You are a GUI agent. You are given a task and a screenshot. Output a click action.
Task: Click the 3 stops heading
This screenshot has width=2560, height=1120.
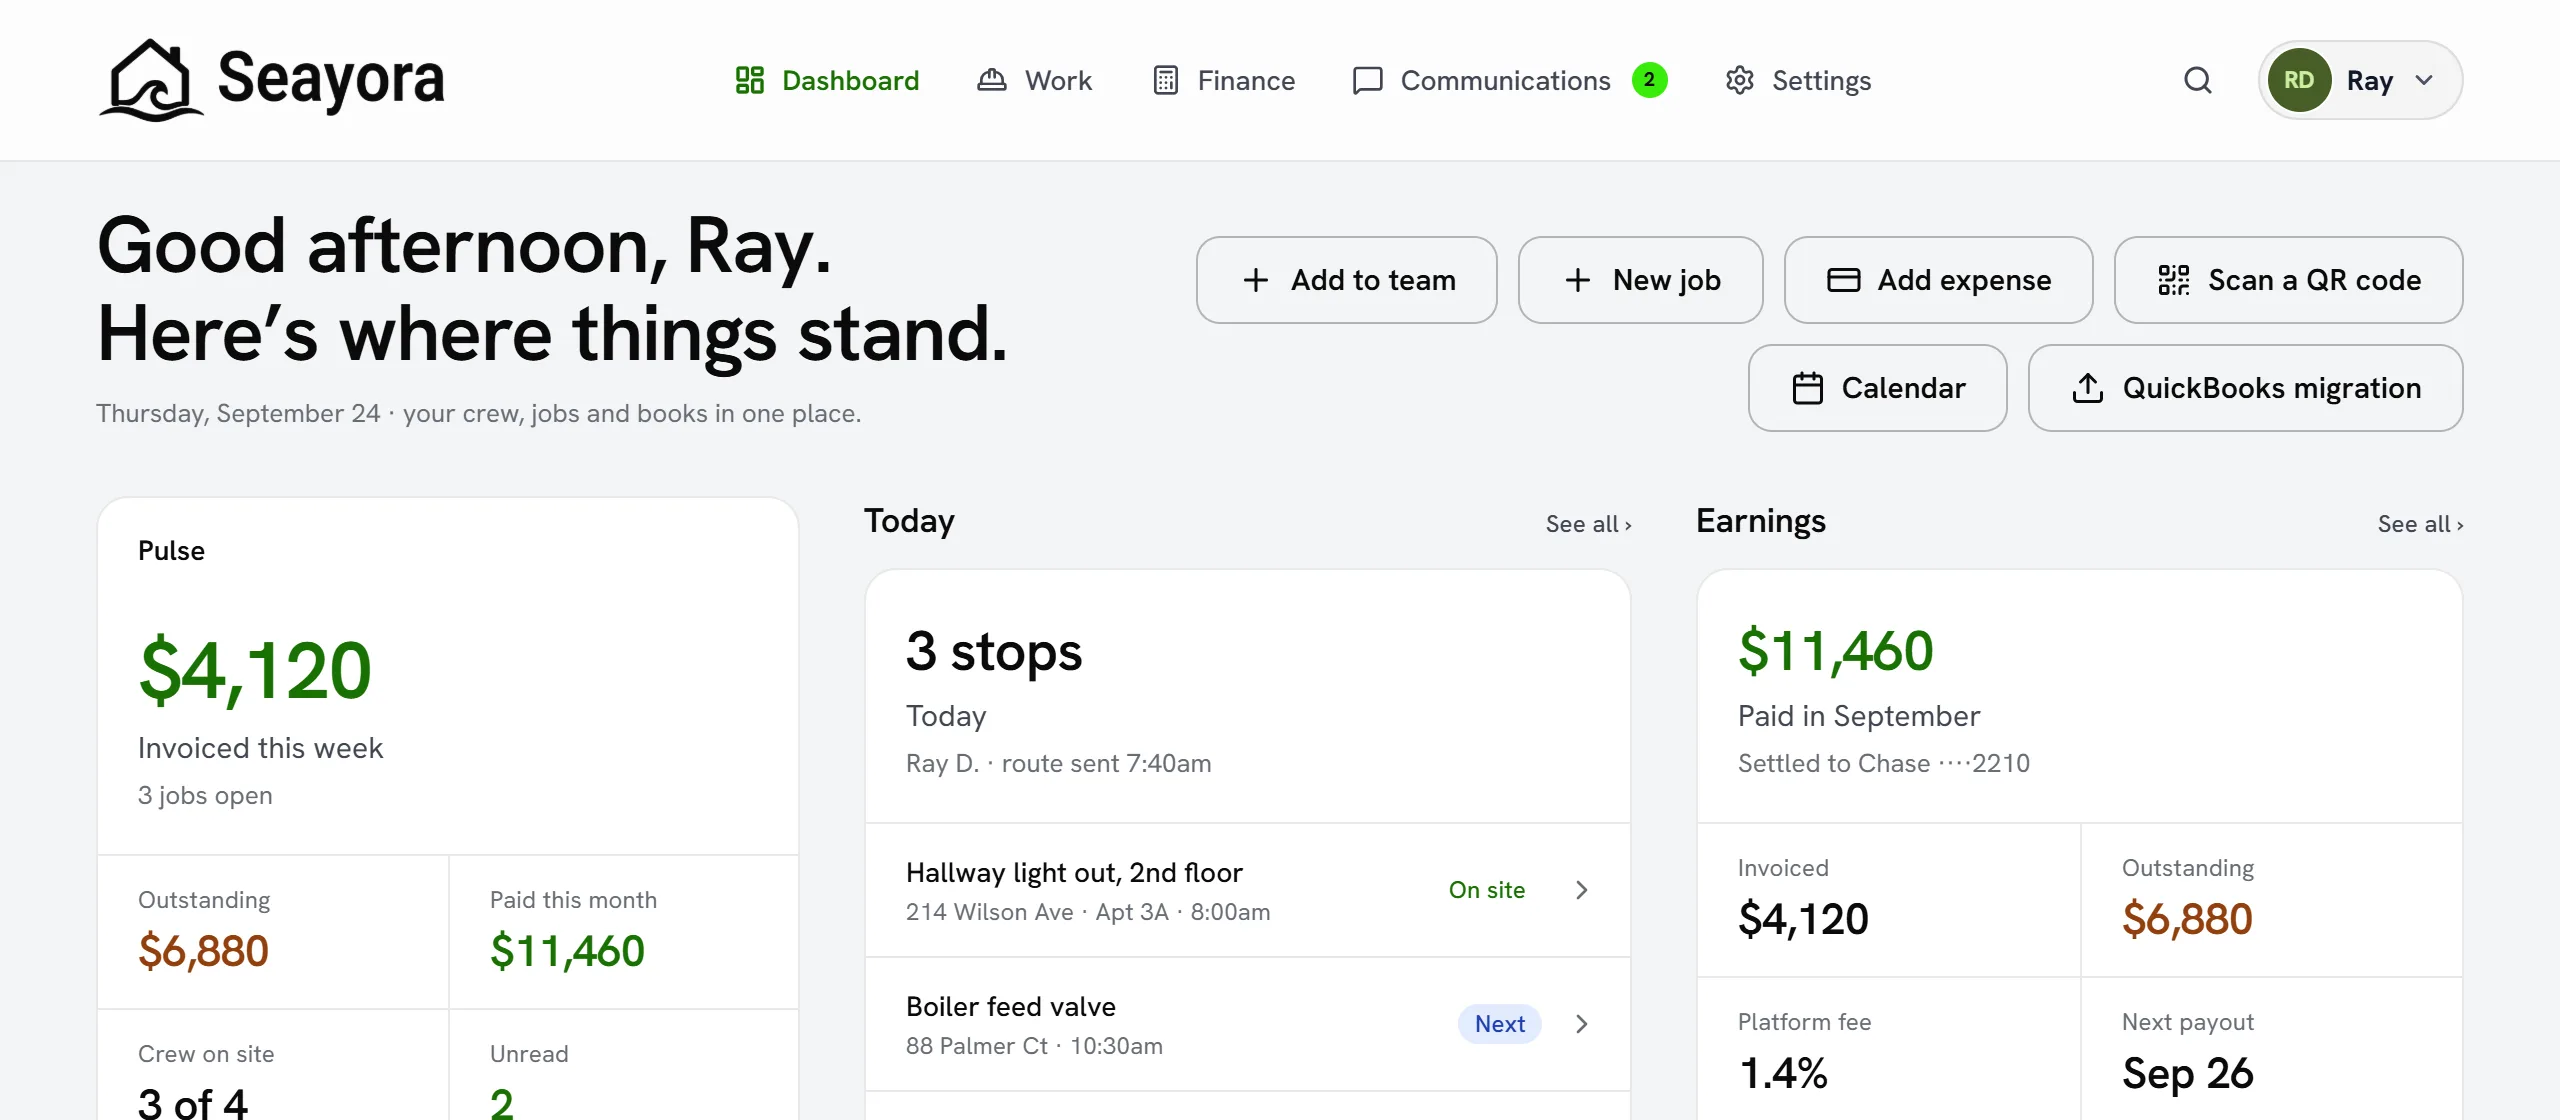coord(994,651)
